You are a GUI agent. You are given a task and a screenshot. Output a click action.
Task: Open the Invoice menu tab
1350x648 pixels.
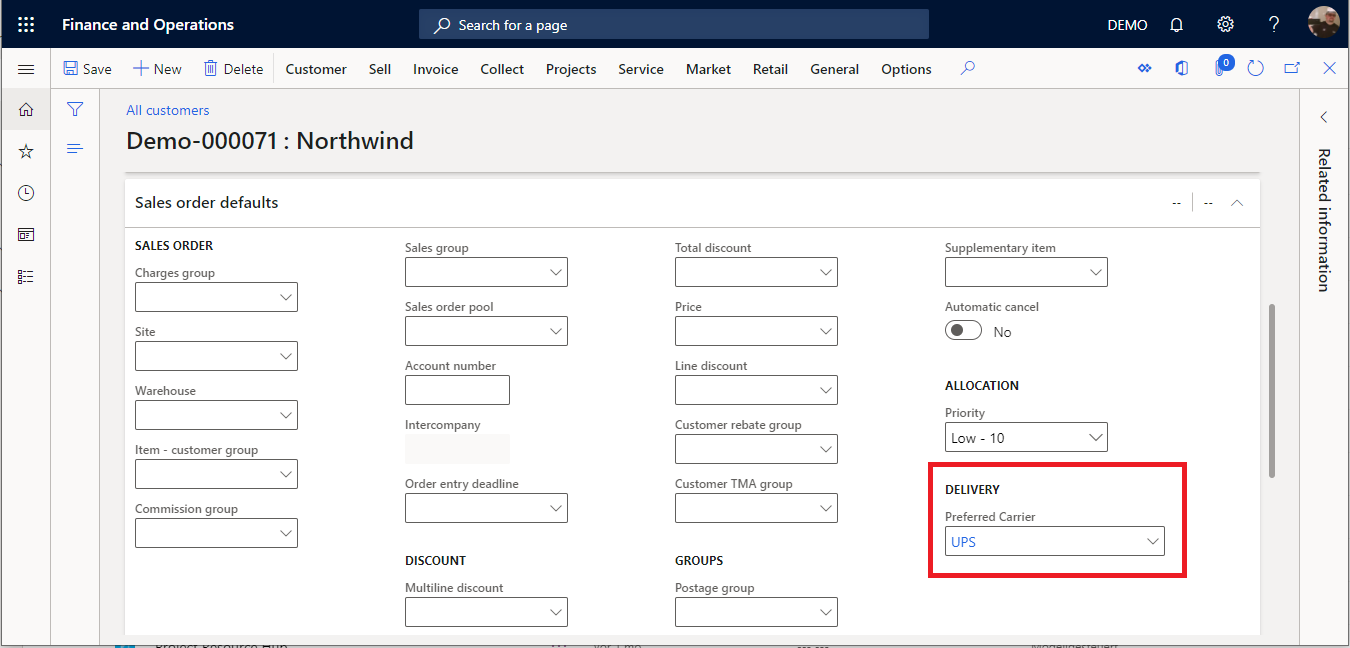pos(435,69)
